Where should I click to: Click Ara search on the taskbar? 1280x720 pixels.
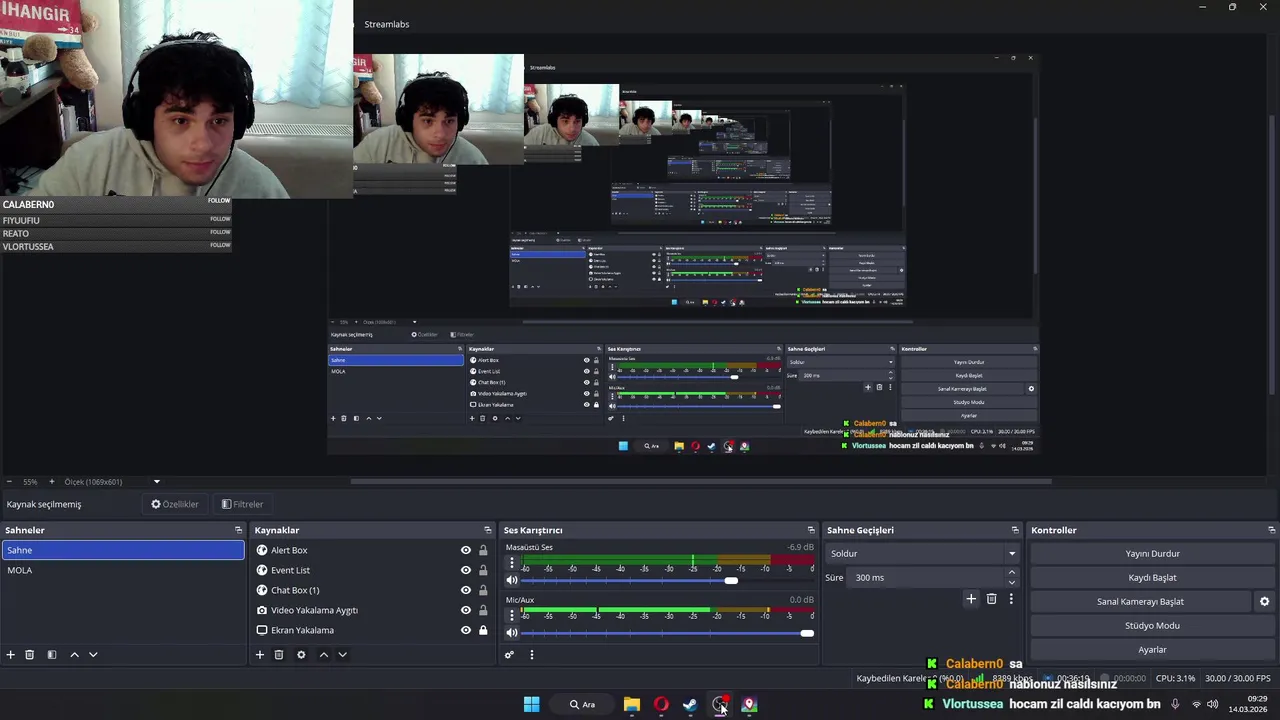pyautogui.click(x=583, y=705)
